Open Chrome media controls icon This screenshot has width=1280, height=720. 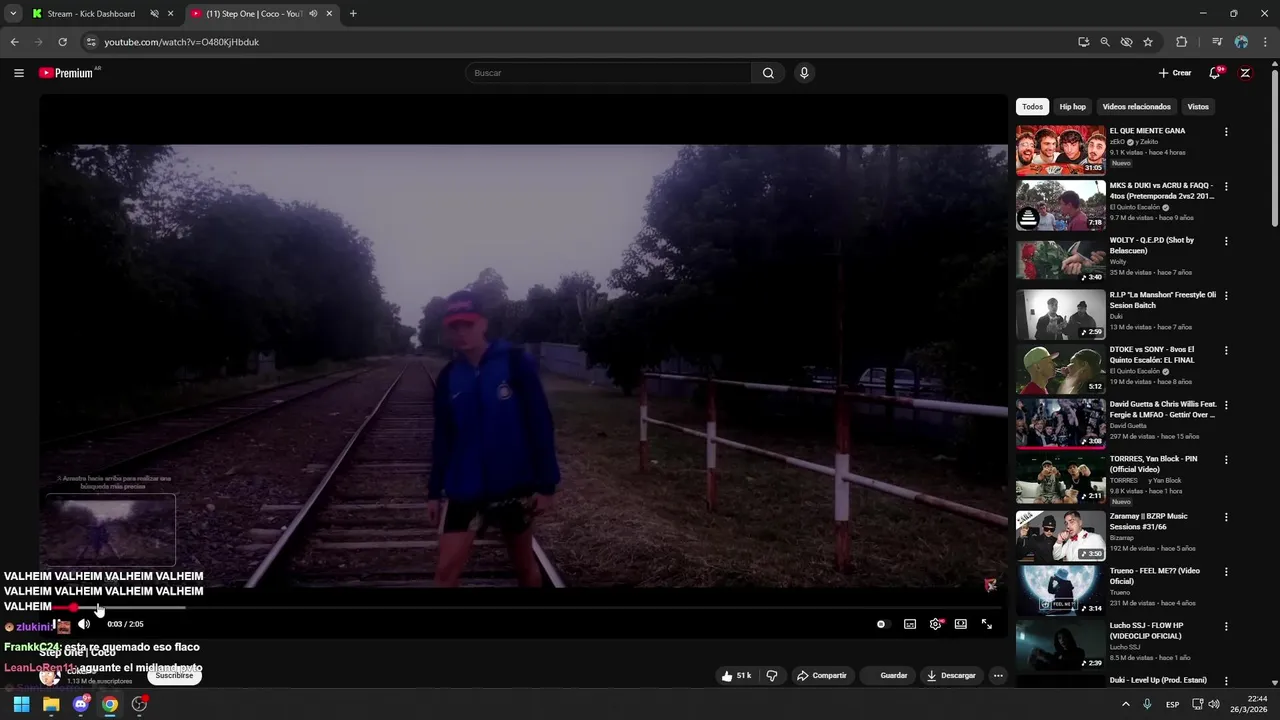point(1217,42)
